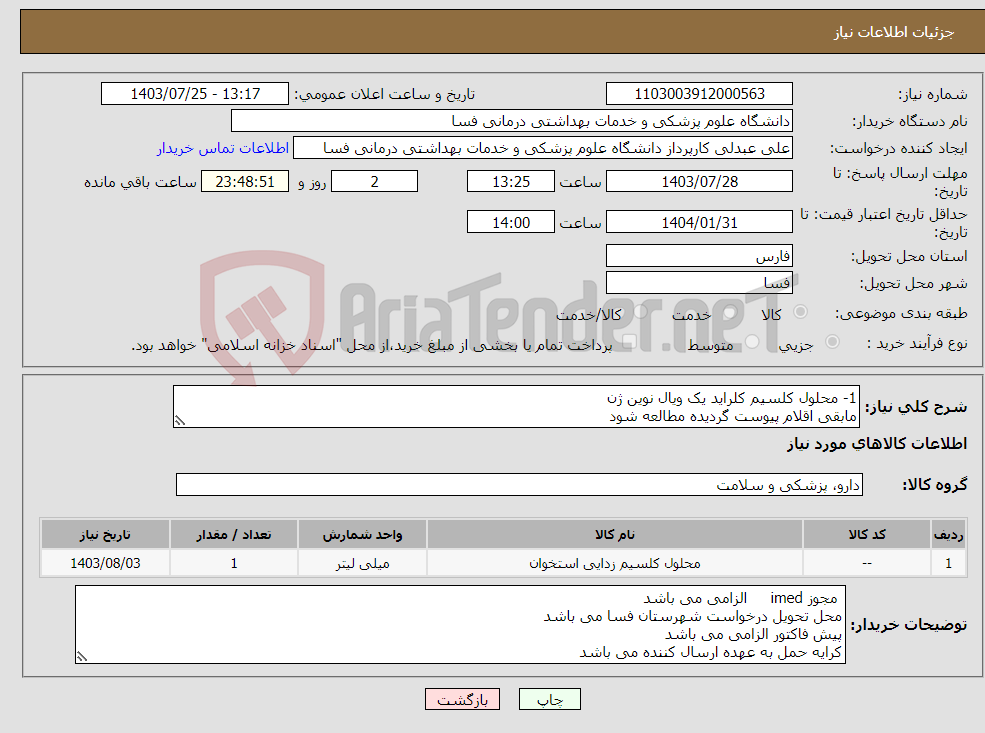
Task: Click the reply deadline time 13:25
Action: (511, 182)
